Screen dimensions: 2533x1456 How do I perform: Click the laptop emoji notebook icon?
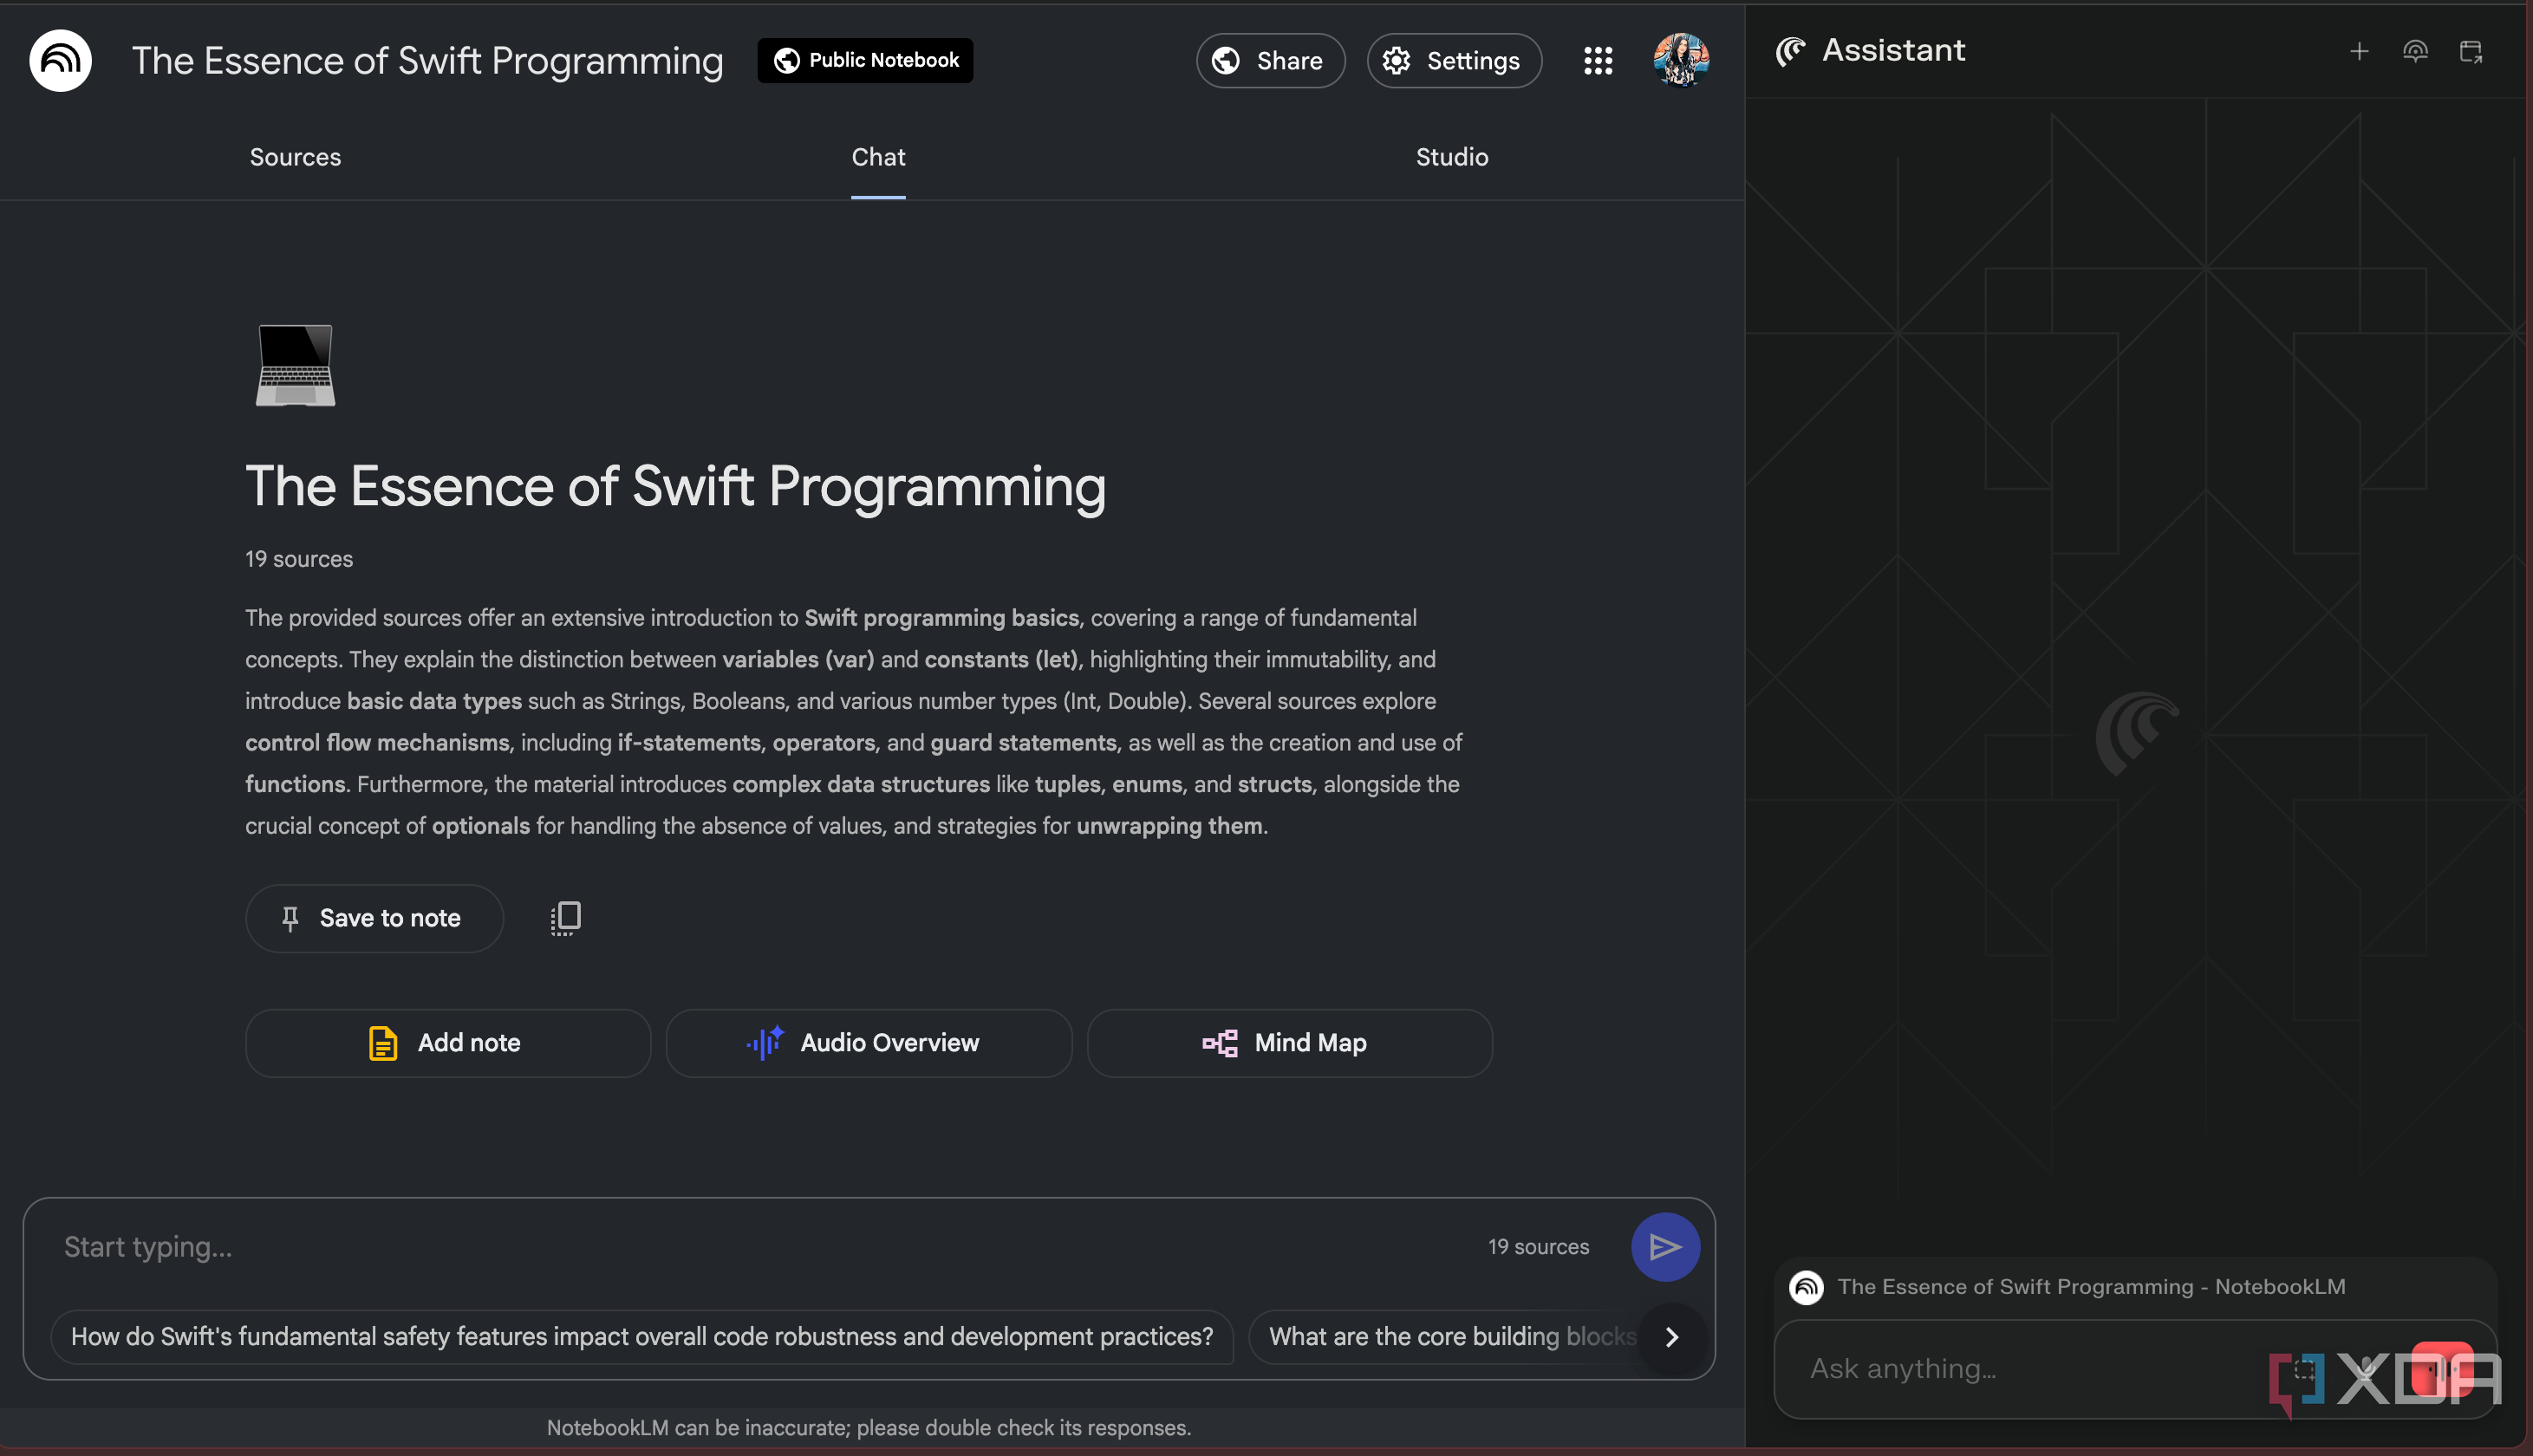(x=295, y=365)
